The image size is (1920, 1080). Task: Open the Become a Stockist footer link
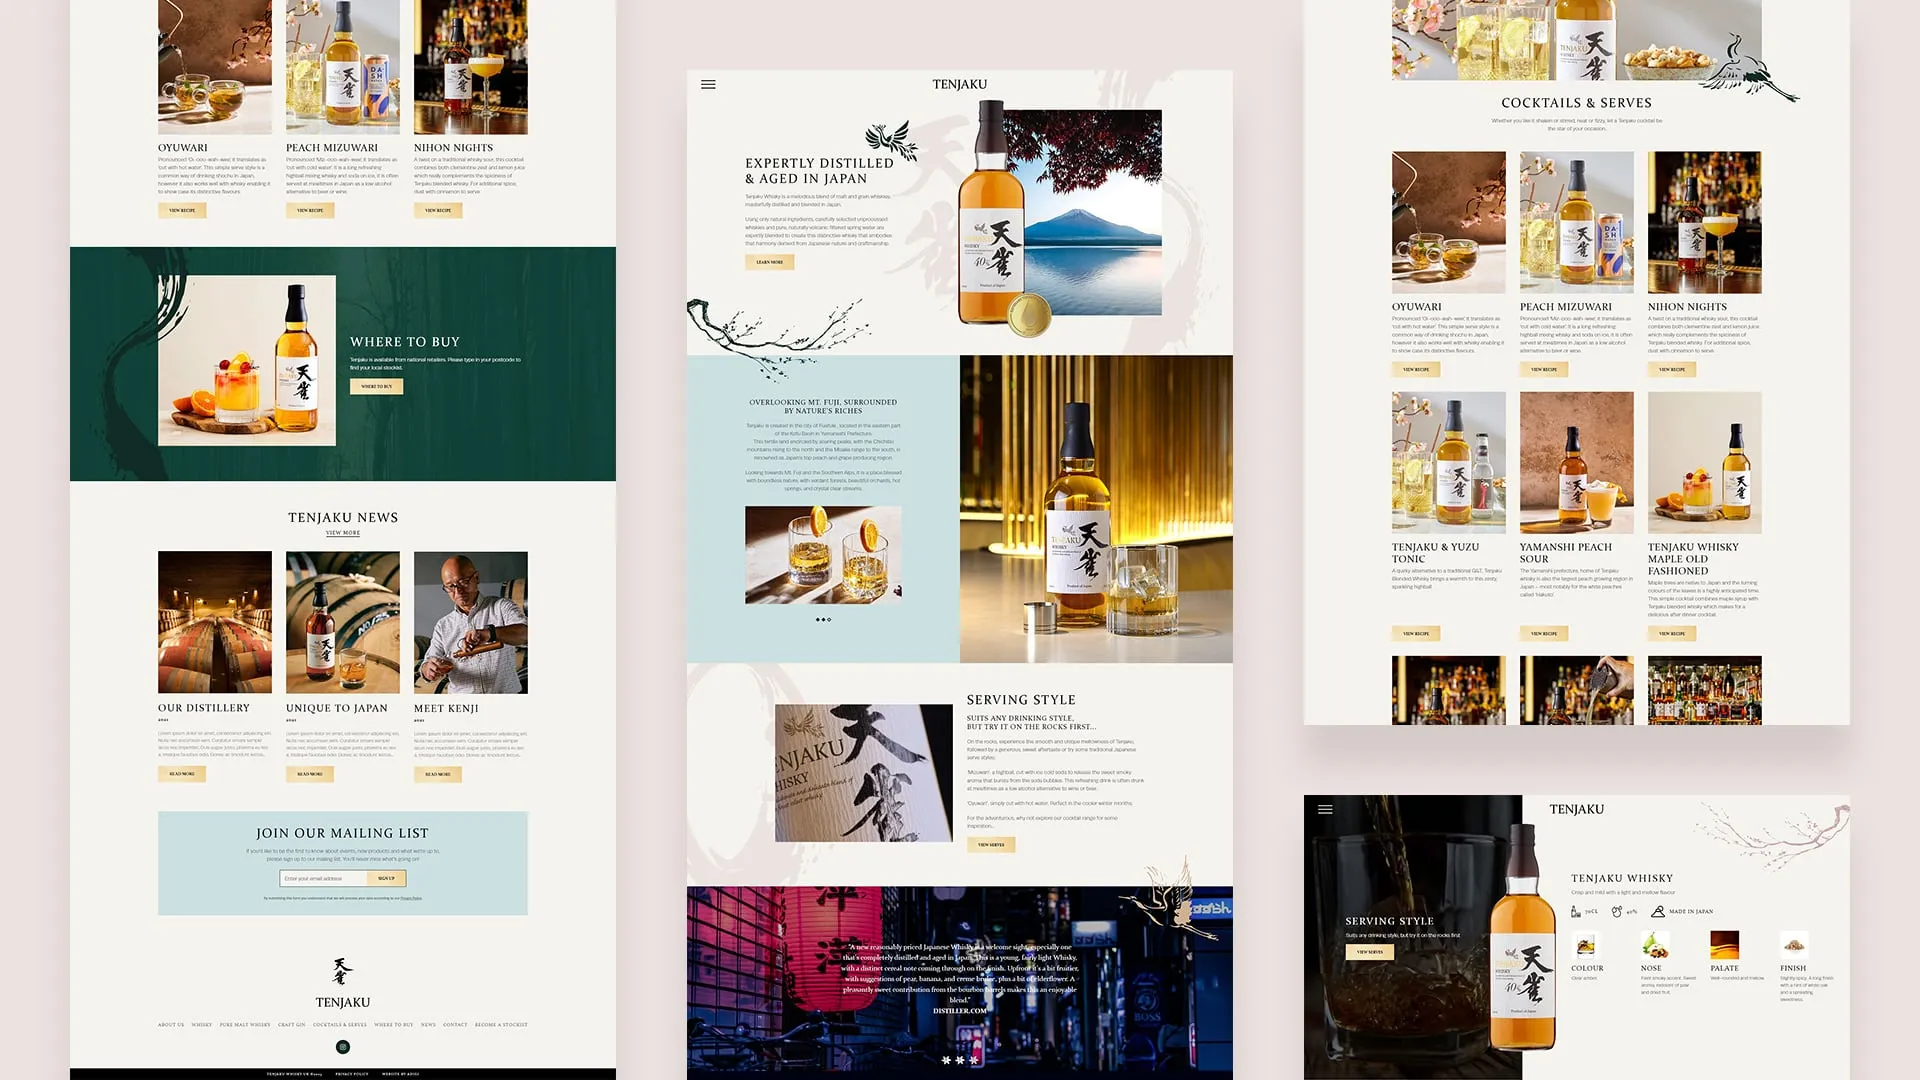point(501,1025)
